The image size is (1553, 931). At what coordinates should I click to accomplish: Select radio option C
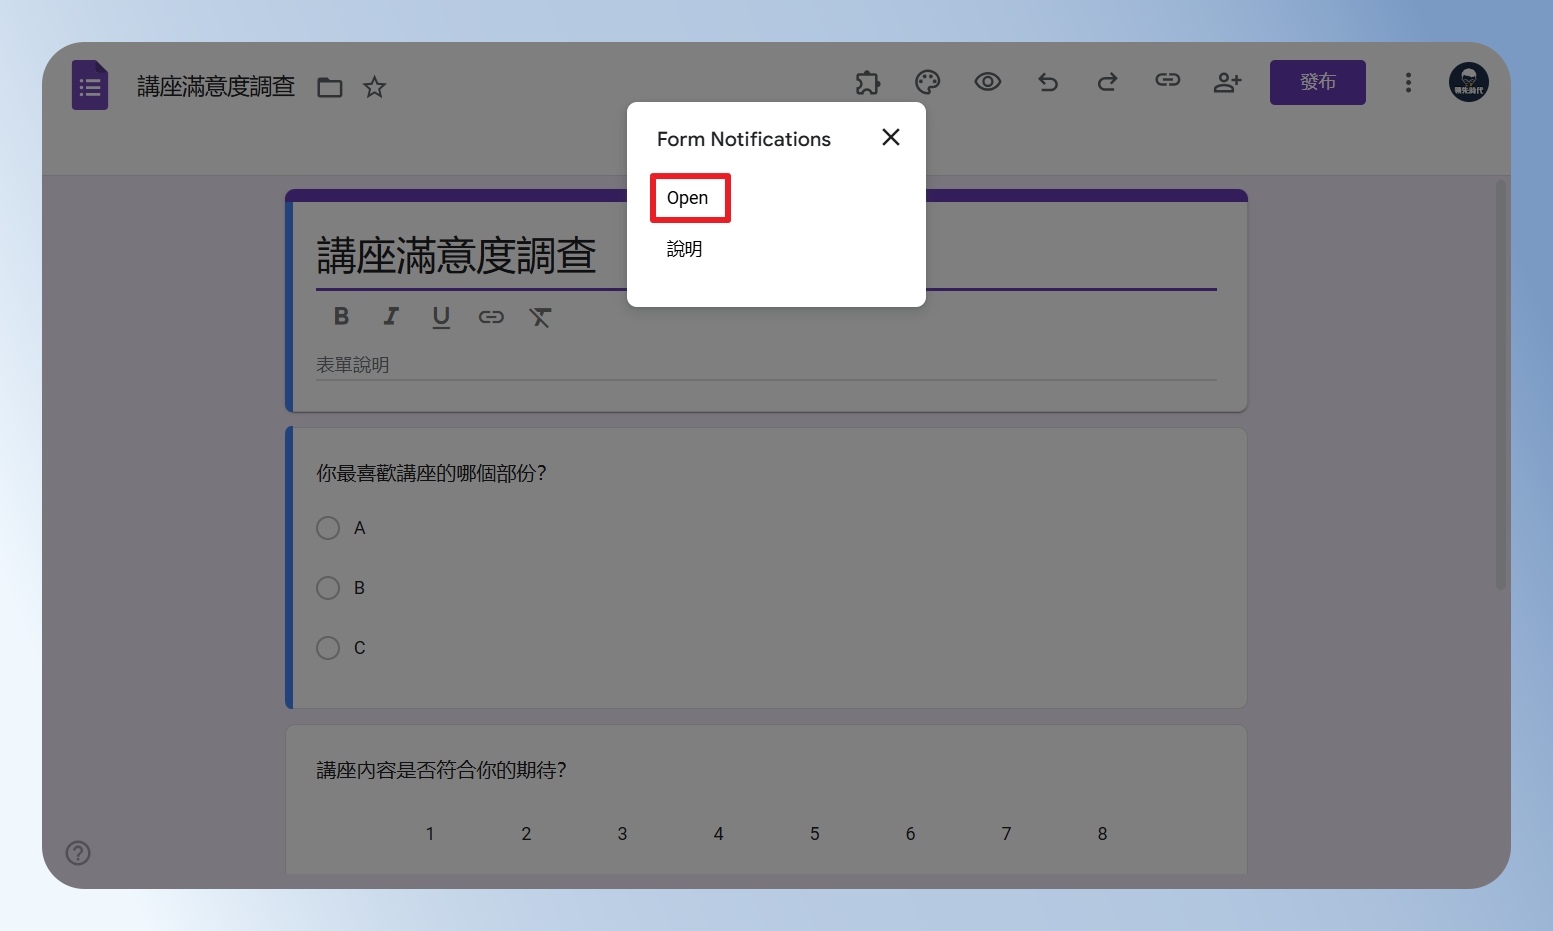point(328,648)
